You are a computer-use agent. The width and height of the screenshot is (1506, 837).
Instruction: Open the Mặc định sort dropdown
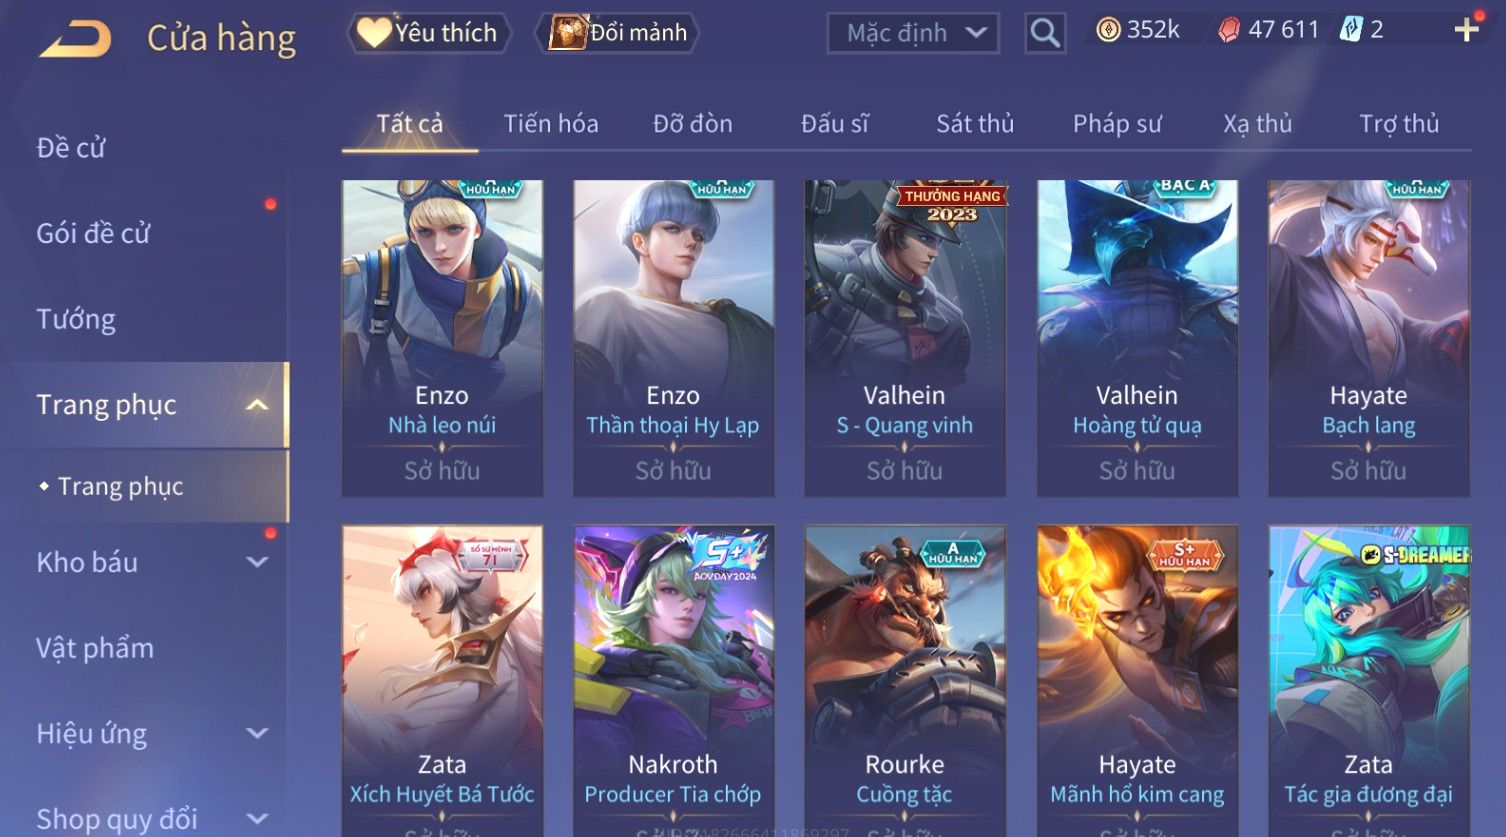[913, 33]
